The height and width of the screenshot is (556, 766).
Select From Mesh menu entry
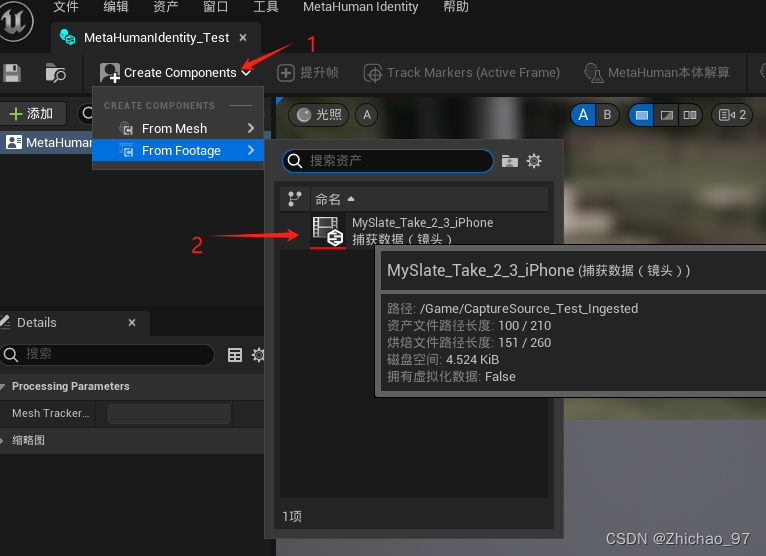[x=178, y=128]
